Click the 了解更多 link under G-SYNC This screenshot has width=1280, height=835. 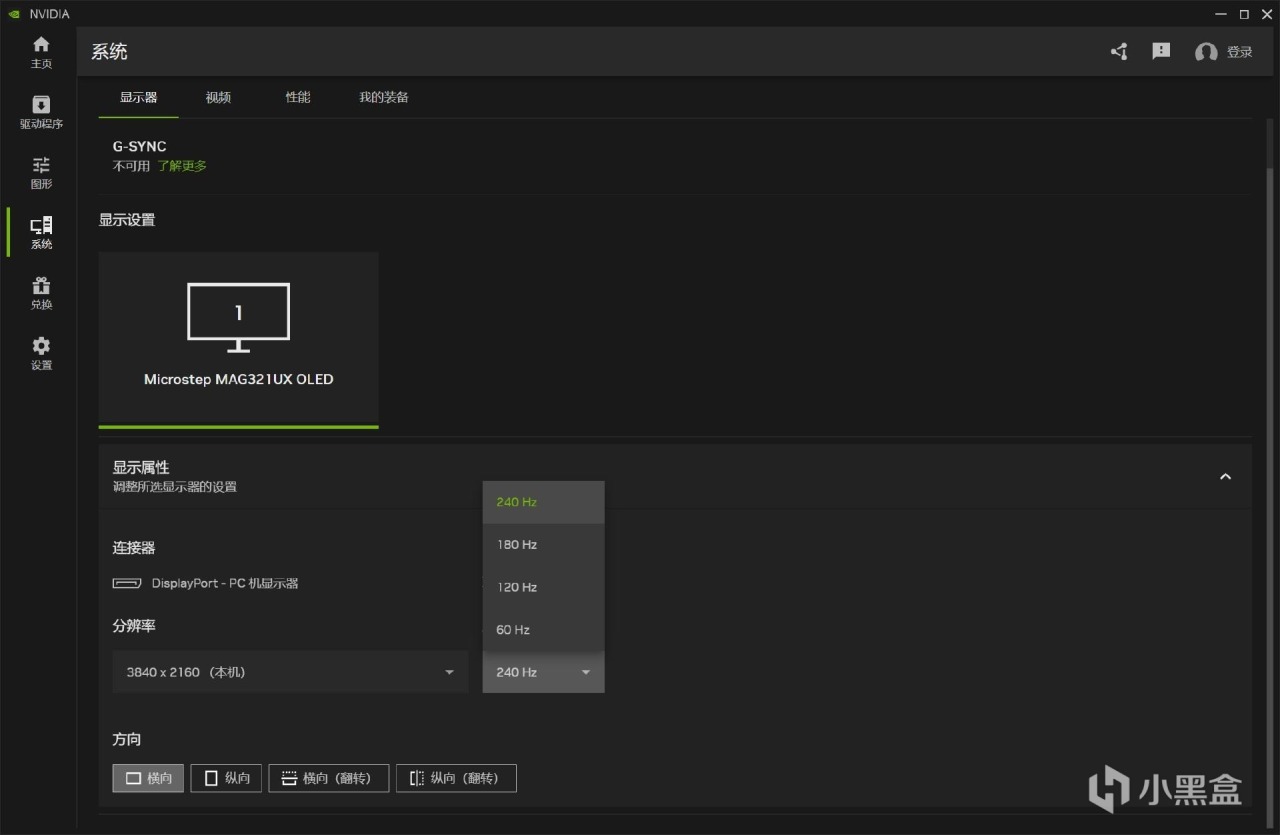point(182,166)
